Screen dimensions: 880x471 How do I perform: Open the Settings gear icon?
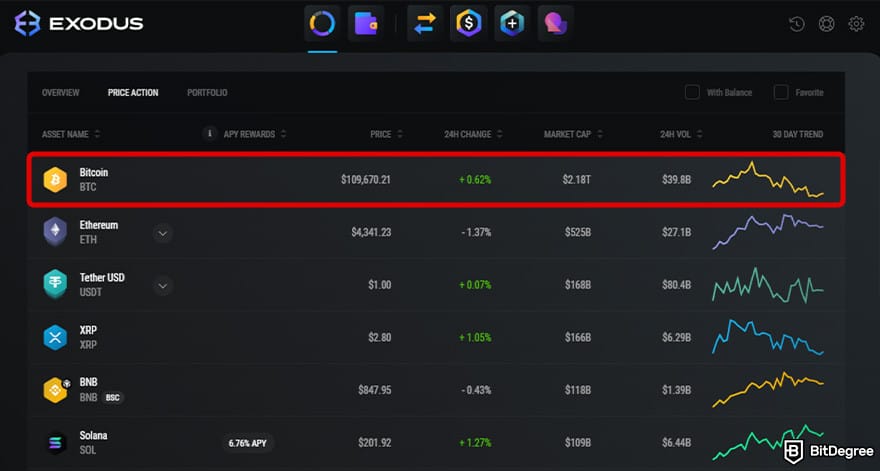(x=856, y=24)
